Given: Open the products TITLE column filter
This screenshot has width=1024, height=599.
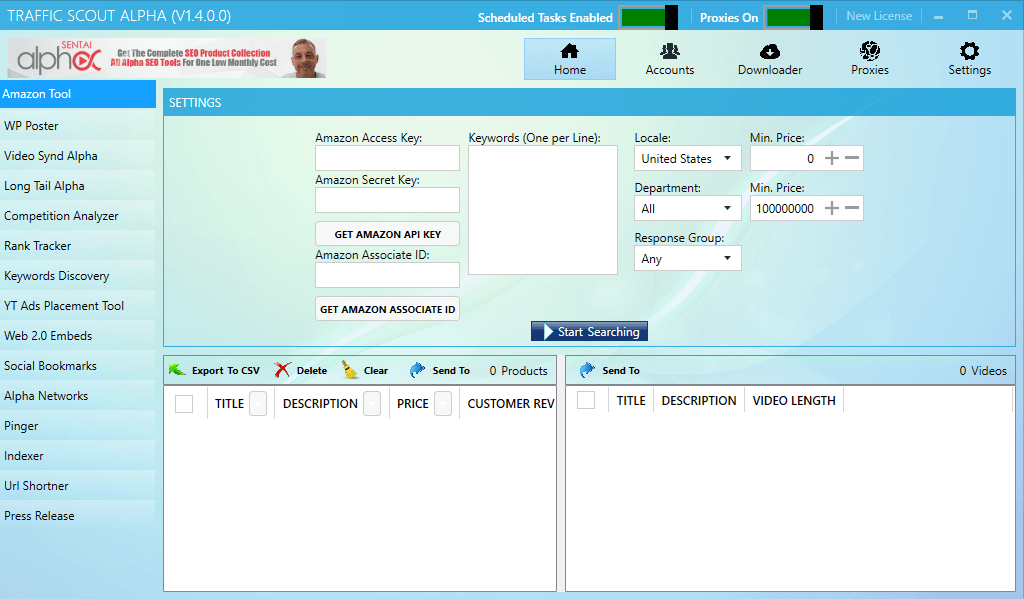Looking at the screenshot, I should click(258, 404).
